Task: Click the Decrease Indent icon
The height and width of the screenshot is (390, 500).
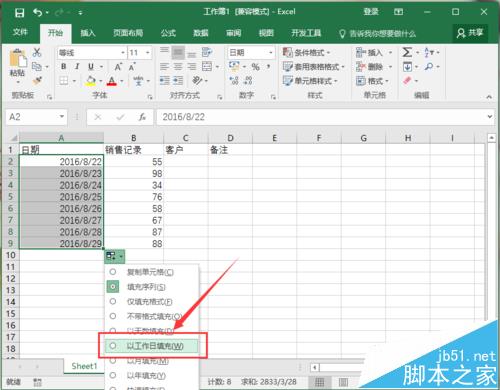Action: 164,80
